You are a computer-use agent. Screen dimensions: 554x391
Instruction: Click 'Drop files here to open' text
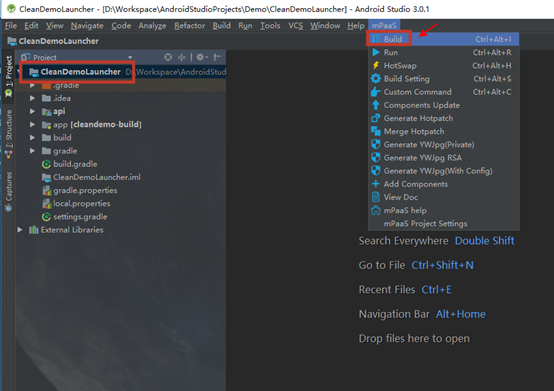point(414,338)
